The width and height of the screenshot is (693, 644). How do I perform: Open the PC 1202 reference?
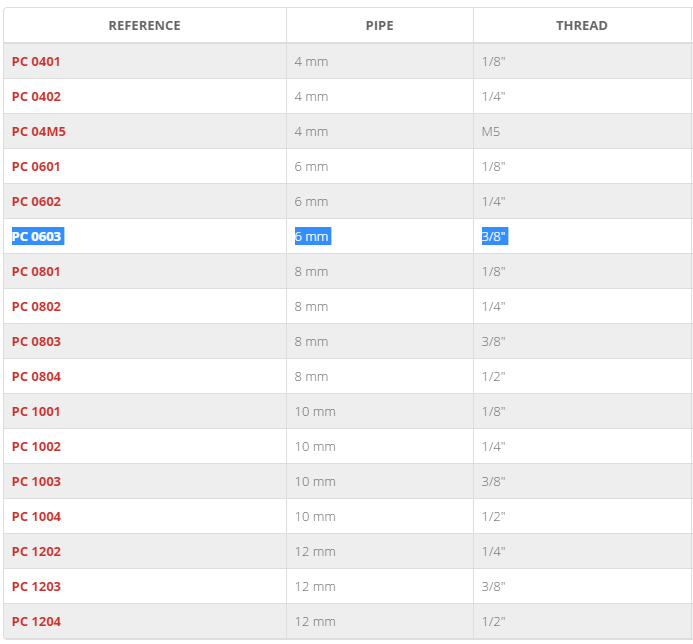point(36,552)
